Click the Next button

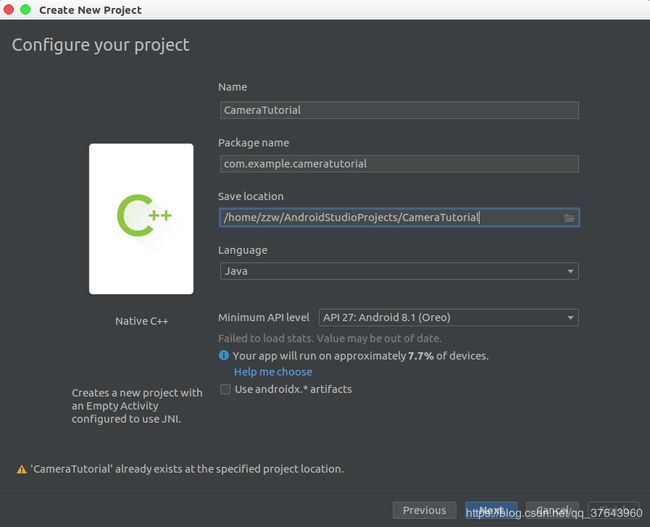pos(491,510)
